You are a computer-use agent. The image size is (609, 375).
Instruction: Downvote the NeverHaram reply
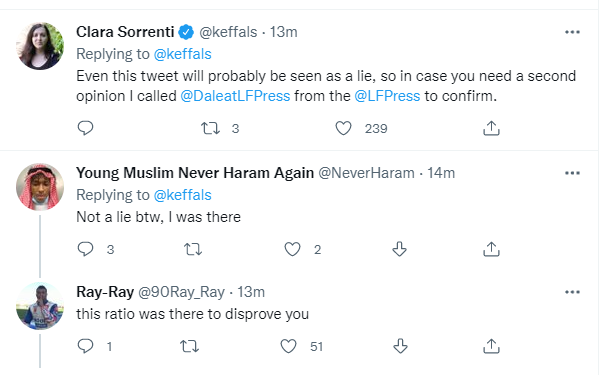click(400, 249)
